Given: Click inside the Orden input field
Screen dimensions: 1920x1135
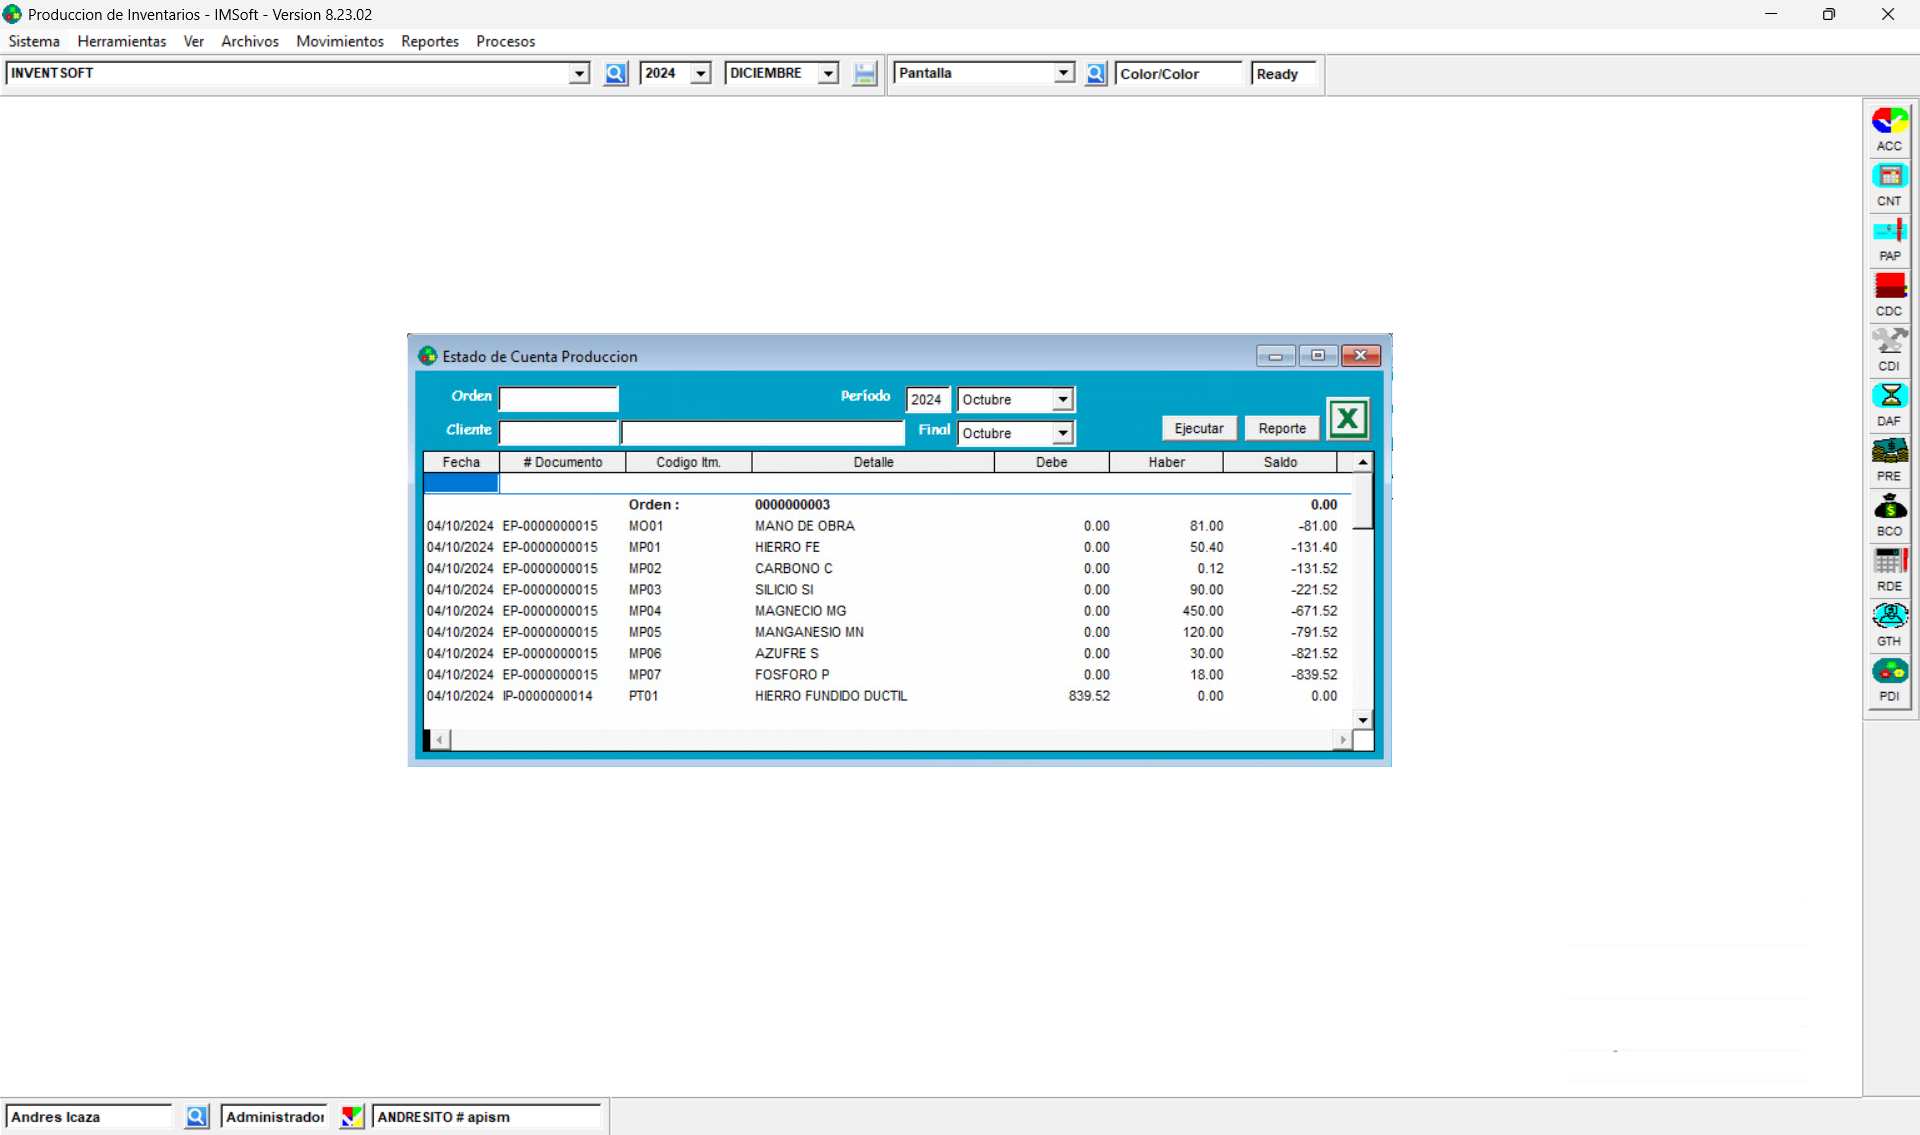Looking at the screenshot, I should (558, 399).
